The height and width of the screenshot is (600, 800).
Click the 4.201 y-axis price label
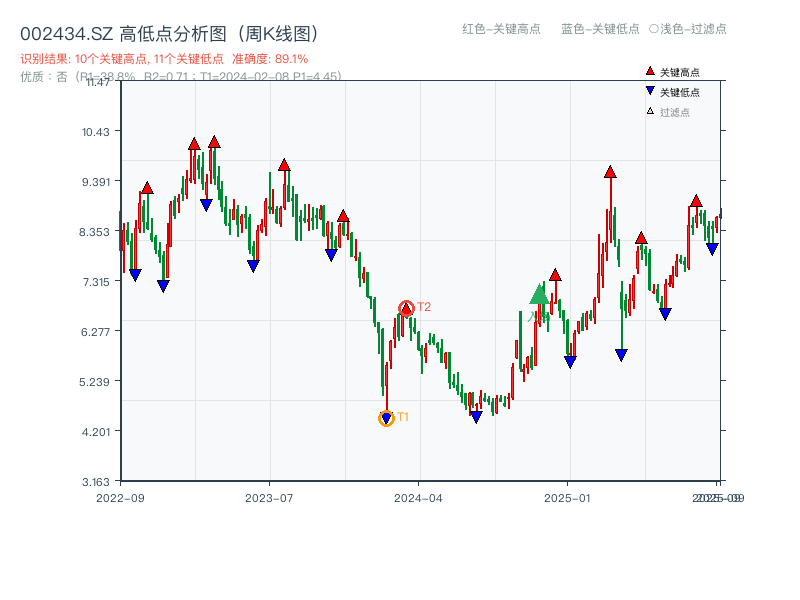tap(95, 432)
